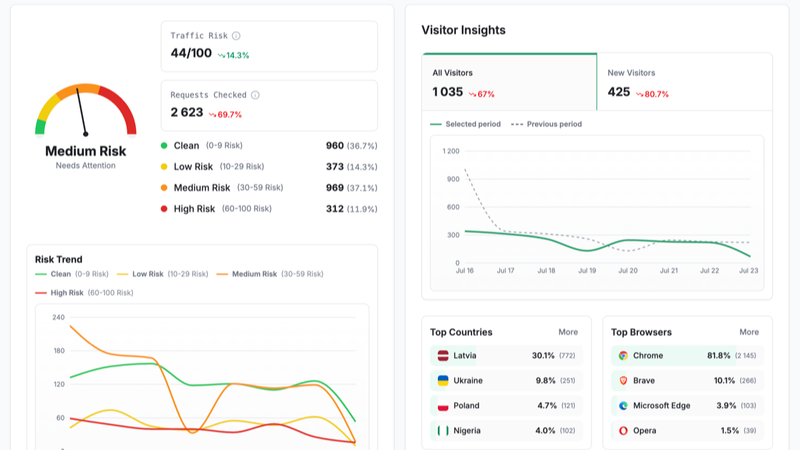
Task: Click the Nigeria country row
Action: pyautogui.click(x=506, y=431)
